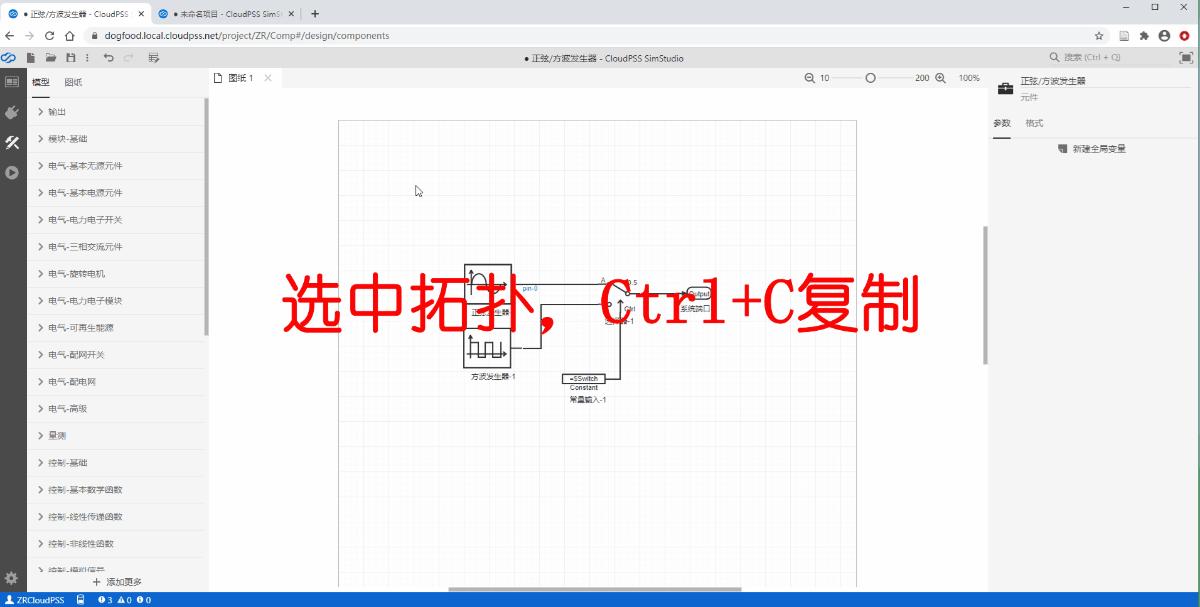
Task: Open the 格式 tab in the right panel
Action: click(1032, 123)
